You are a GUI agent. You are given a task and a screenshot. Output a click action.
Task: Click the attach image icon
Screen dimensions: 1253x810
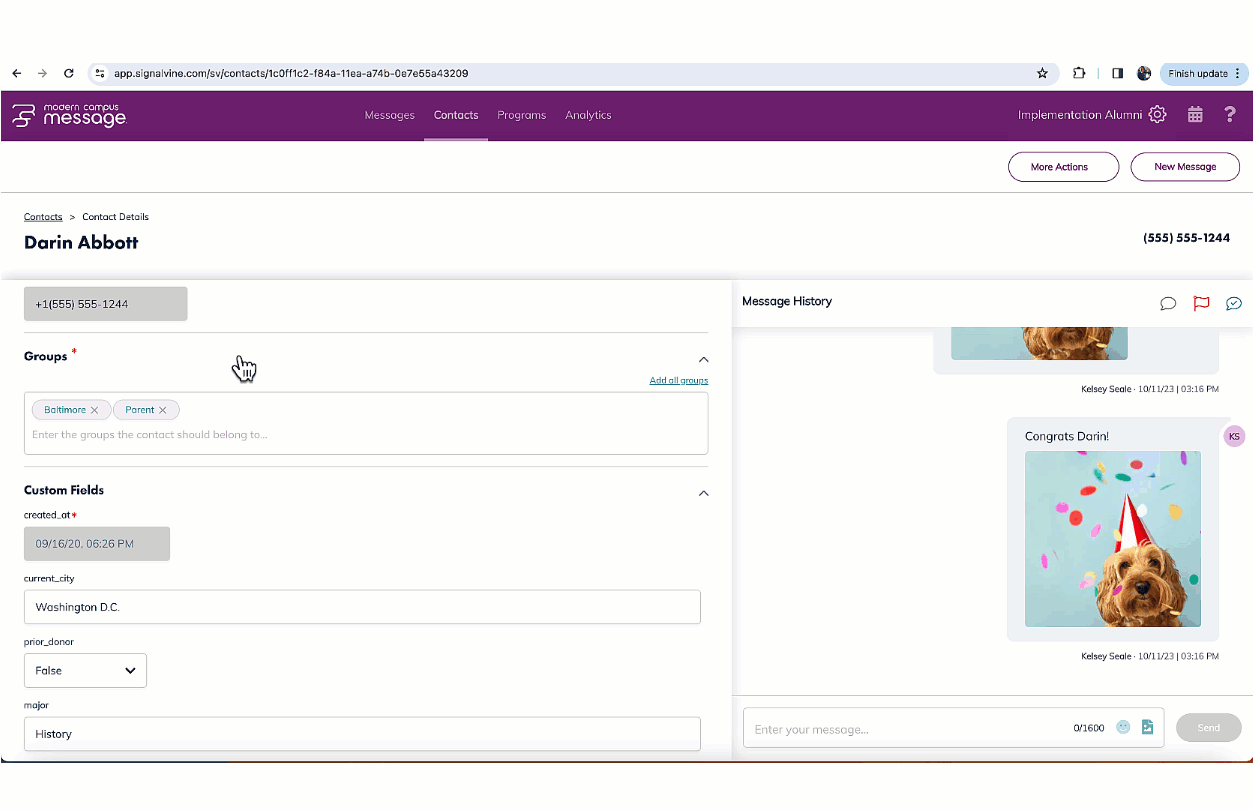pos(1147,727)
